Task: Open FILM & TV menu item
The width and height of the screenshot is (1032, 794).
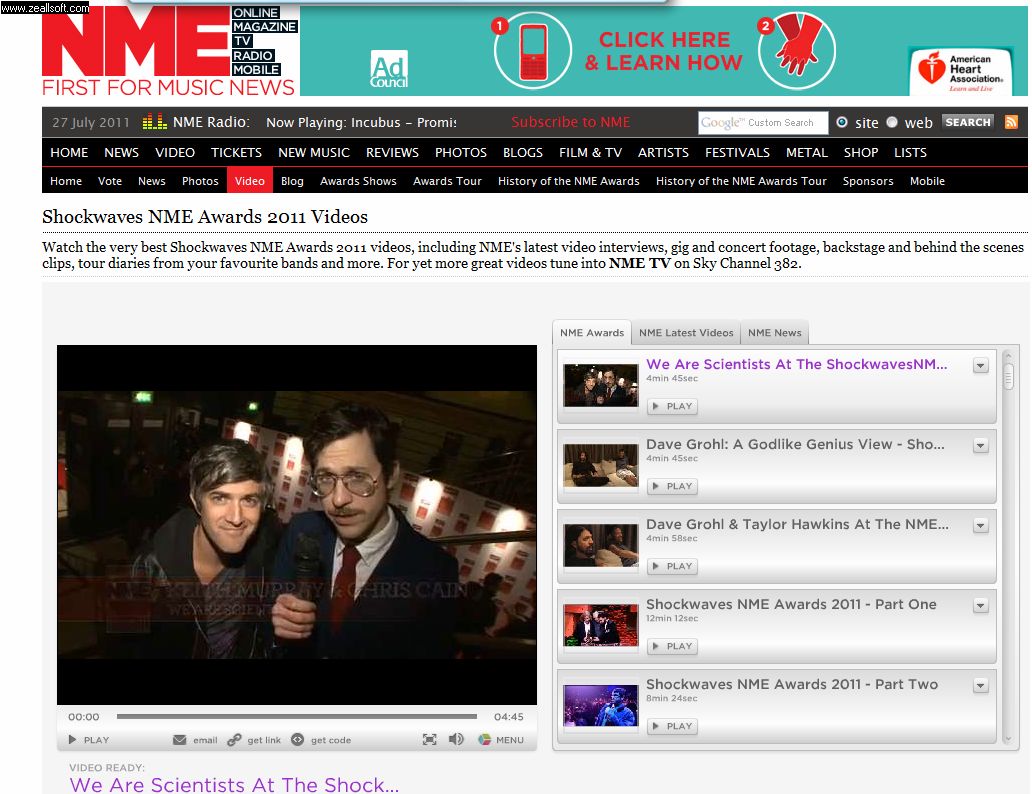Action: point(590,153)
